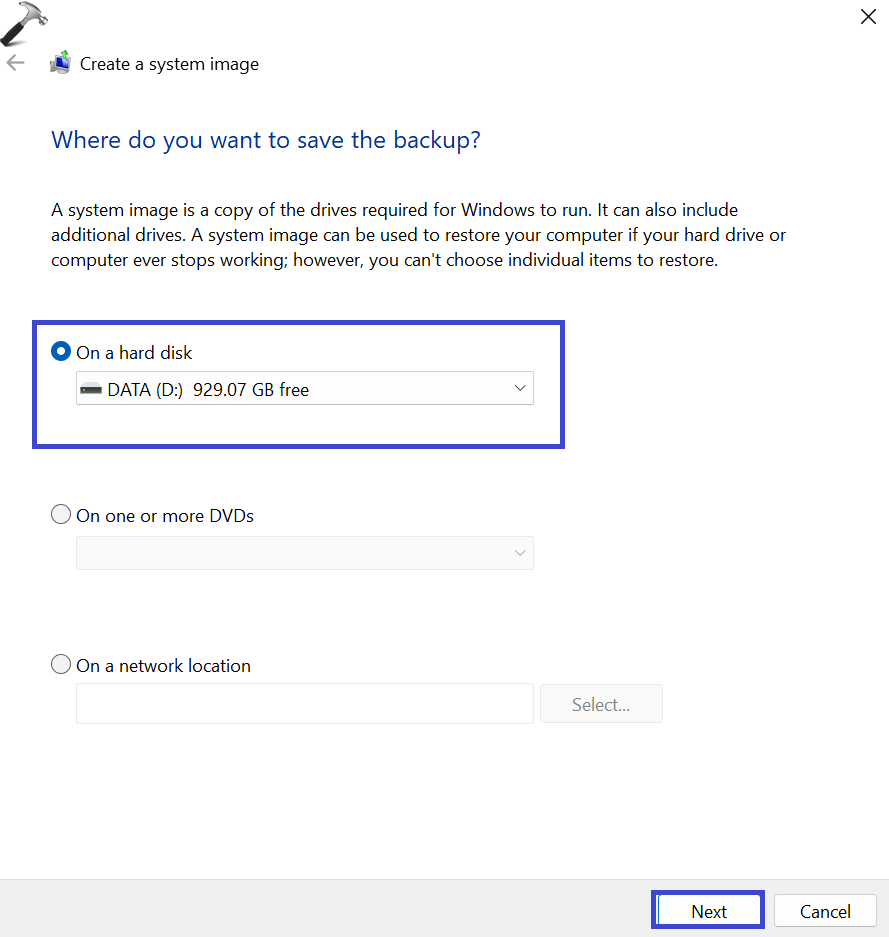Click the drive icon beside DATA (D:)
Viewport: 889px width, 937px height.
click(91, 389)
